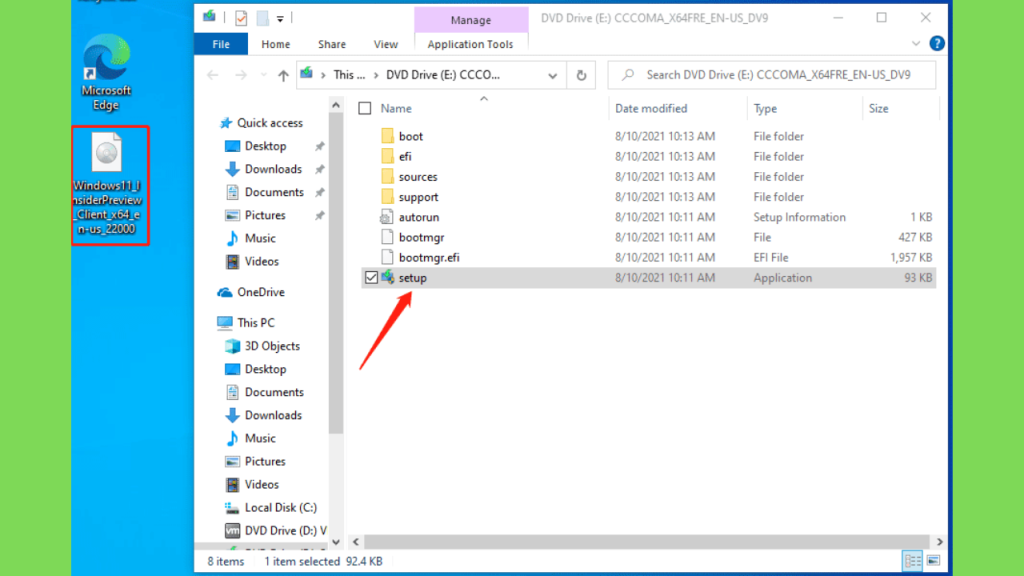This screenshot has width=1024, height=576.
Task: Refresh the DVD Drive folder view
Action: [581, 75]
